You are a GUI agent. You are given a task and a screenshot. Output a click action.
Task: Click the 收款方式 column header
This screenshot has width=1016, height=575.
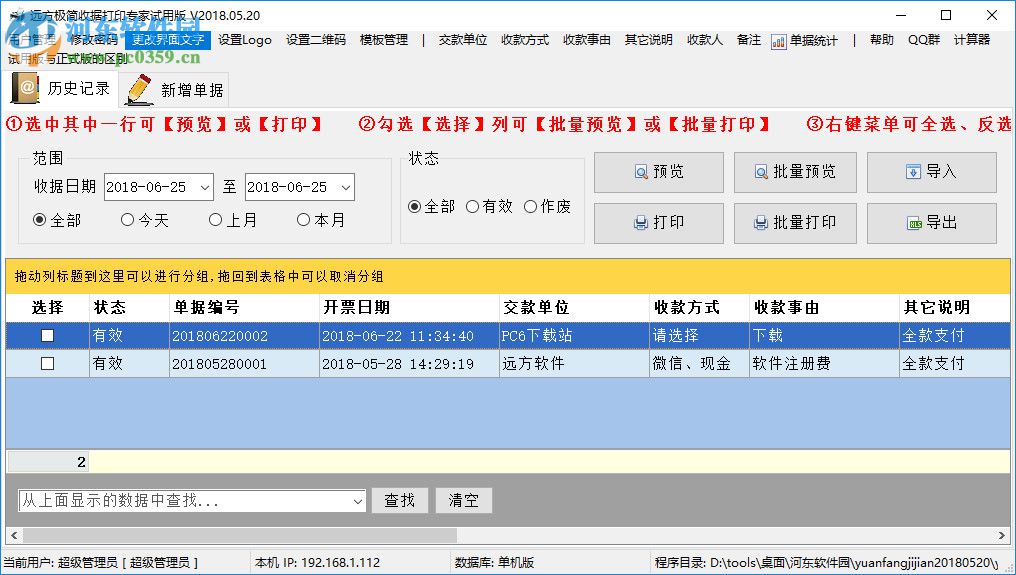(x=700, y=308)
